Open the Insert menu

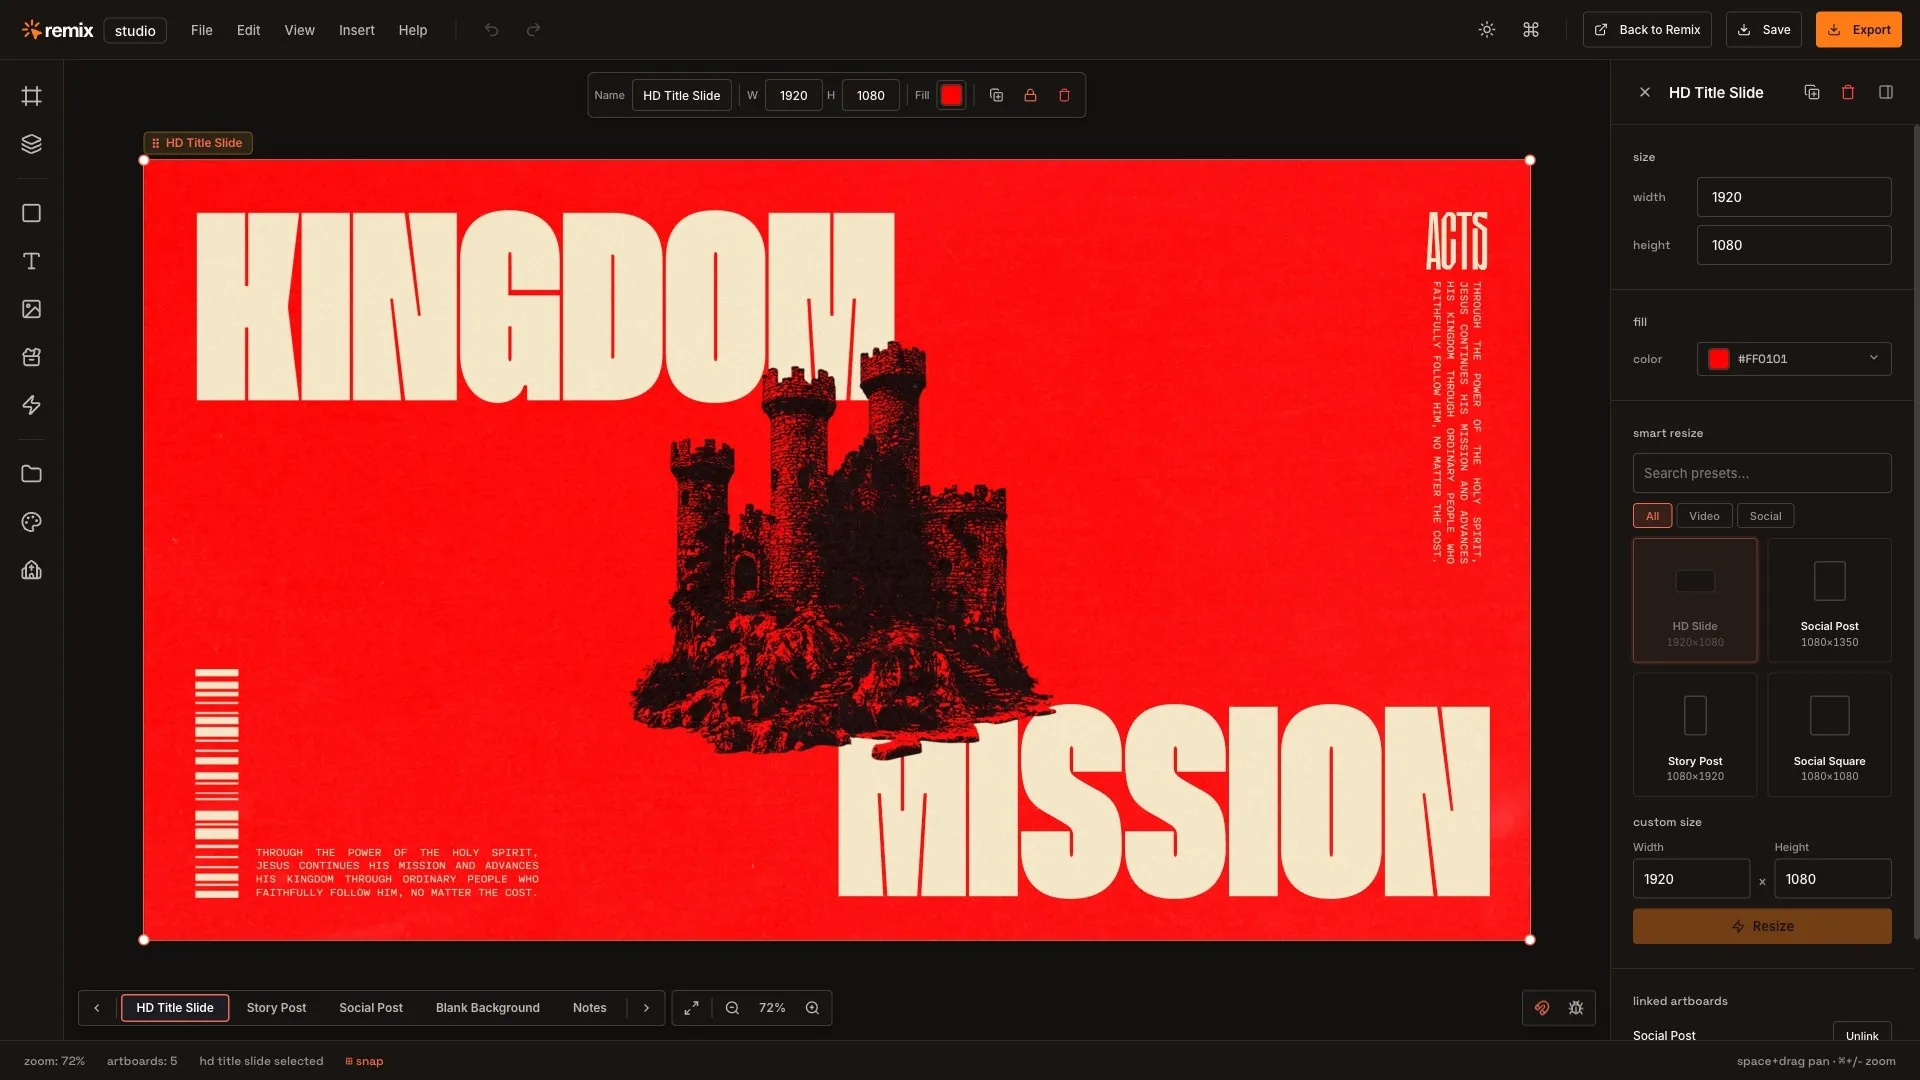356,30
